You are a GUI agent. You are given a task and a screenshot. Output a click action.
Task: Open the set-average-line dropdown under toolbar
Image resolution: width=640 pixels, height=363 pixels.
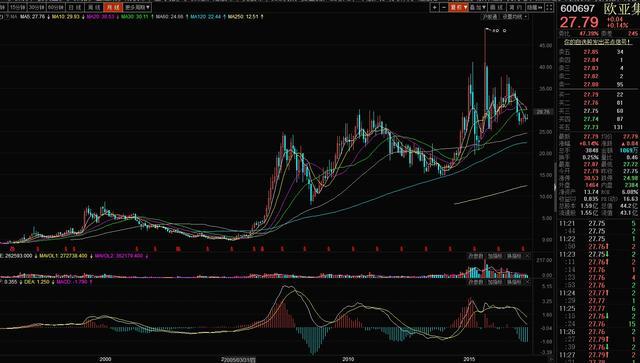[x=514, y=17]
